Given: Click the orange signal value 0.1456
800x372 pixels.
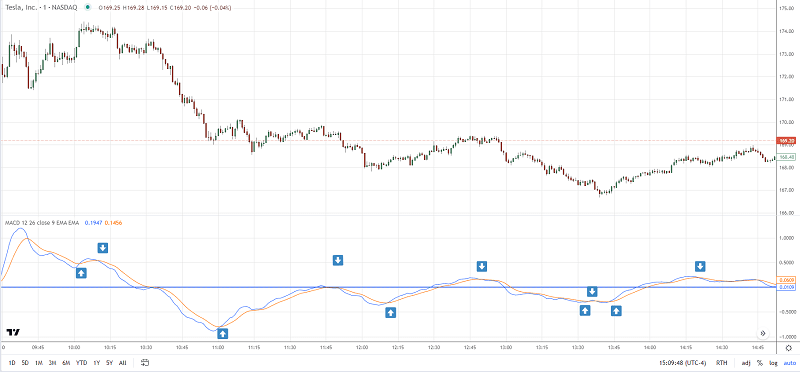Looking at the screenshot, I should (x=113, y=223).
